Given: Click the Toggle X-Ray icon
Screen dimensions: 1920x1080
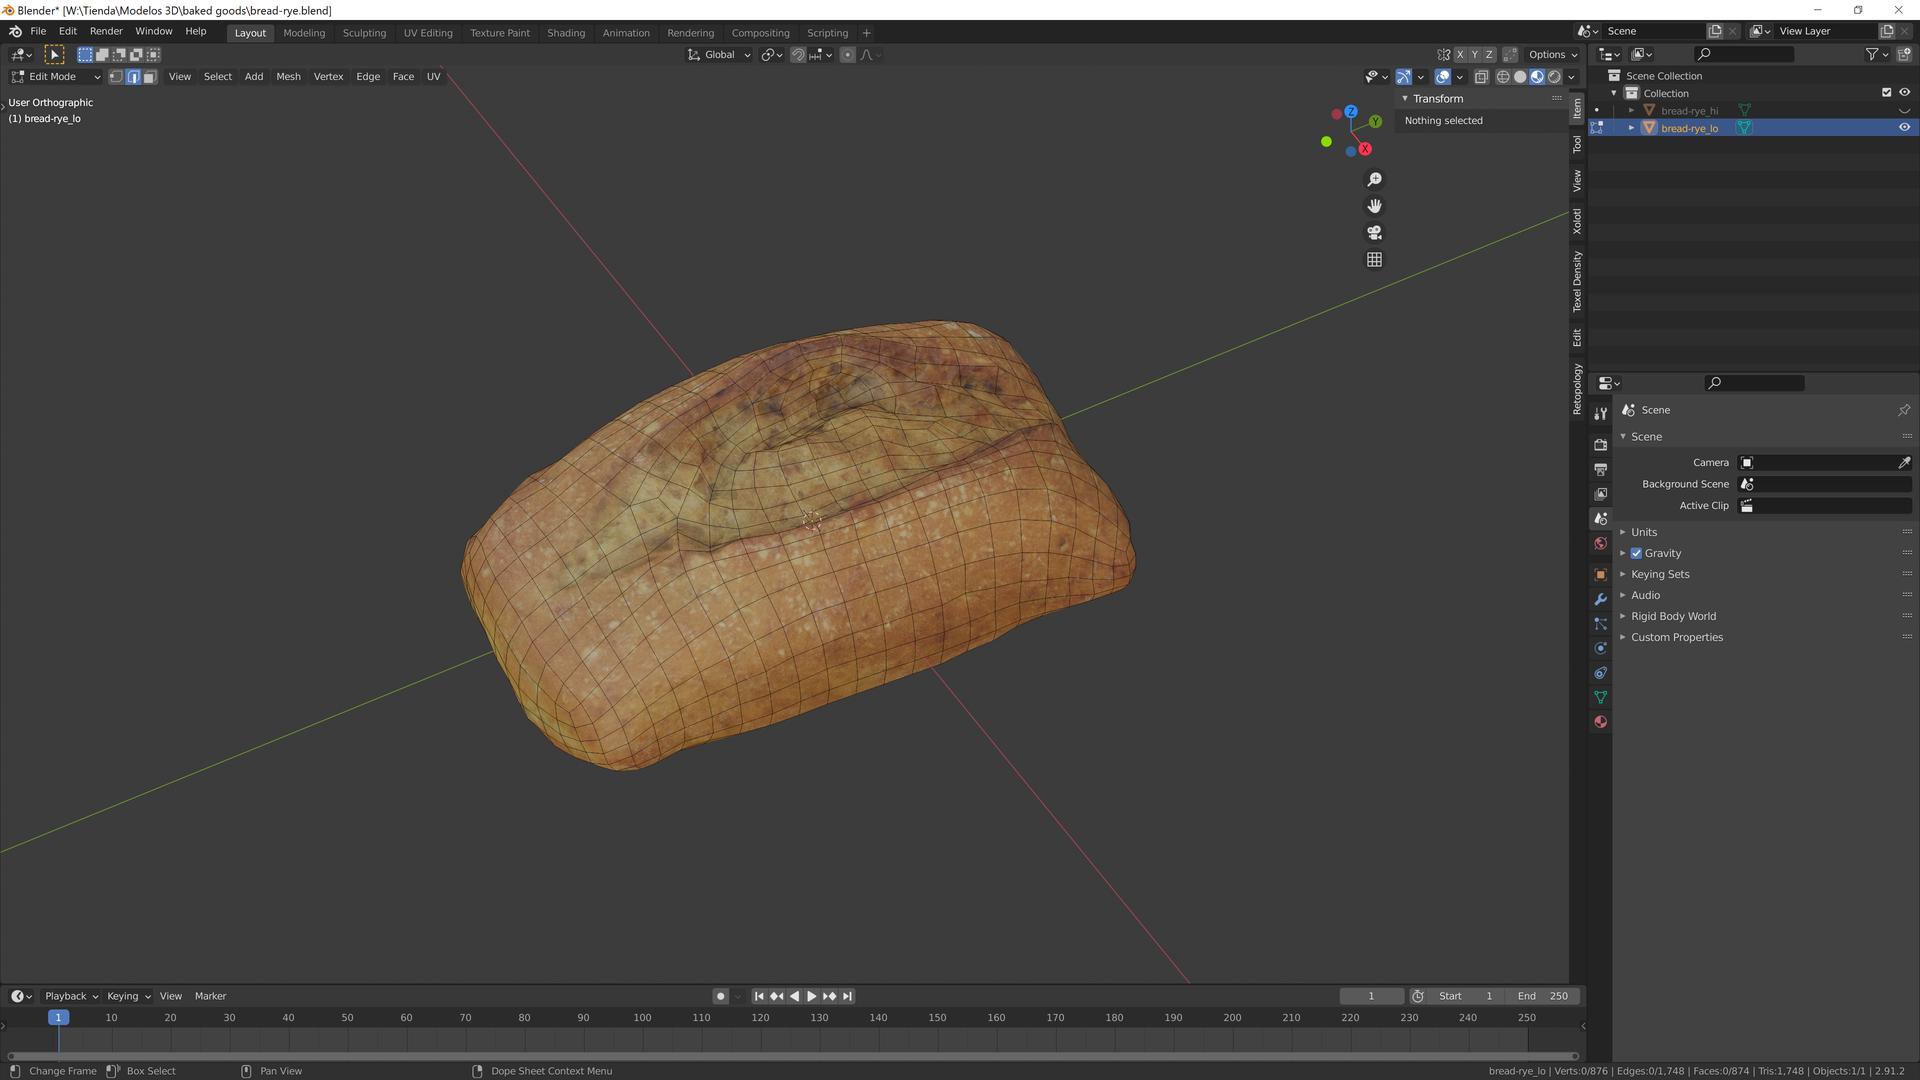Looking at the screenshot, I should [1481, 77].
